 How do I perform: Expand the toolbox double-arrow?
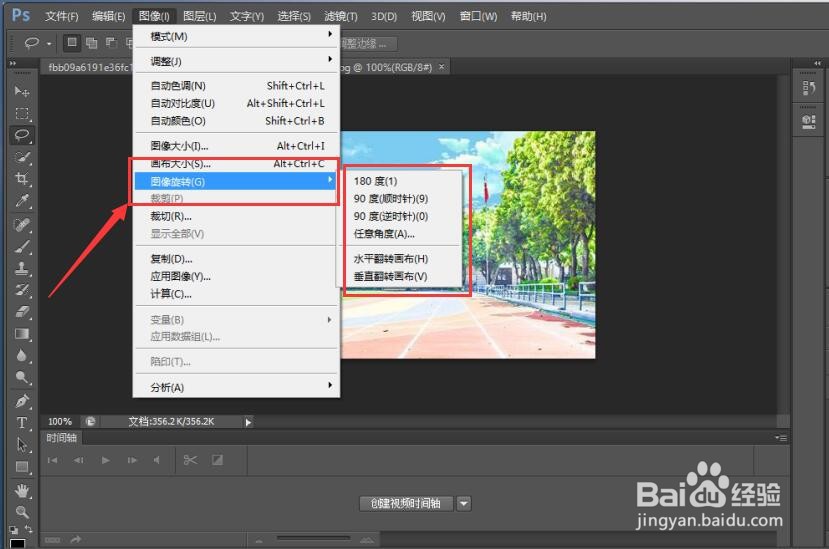[13, 63]
